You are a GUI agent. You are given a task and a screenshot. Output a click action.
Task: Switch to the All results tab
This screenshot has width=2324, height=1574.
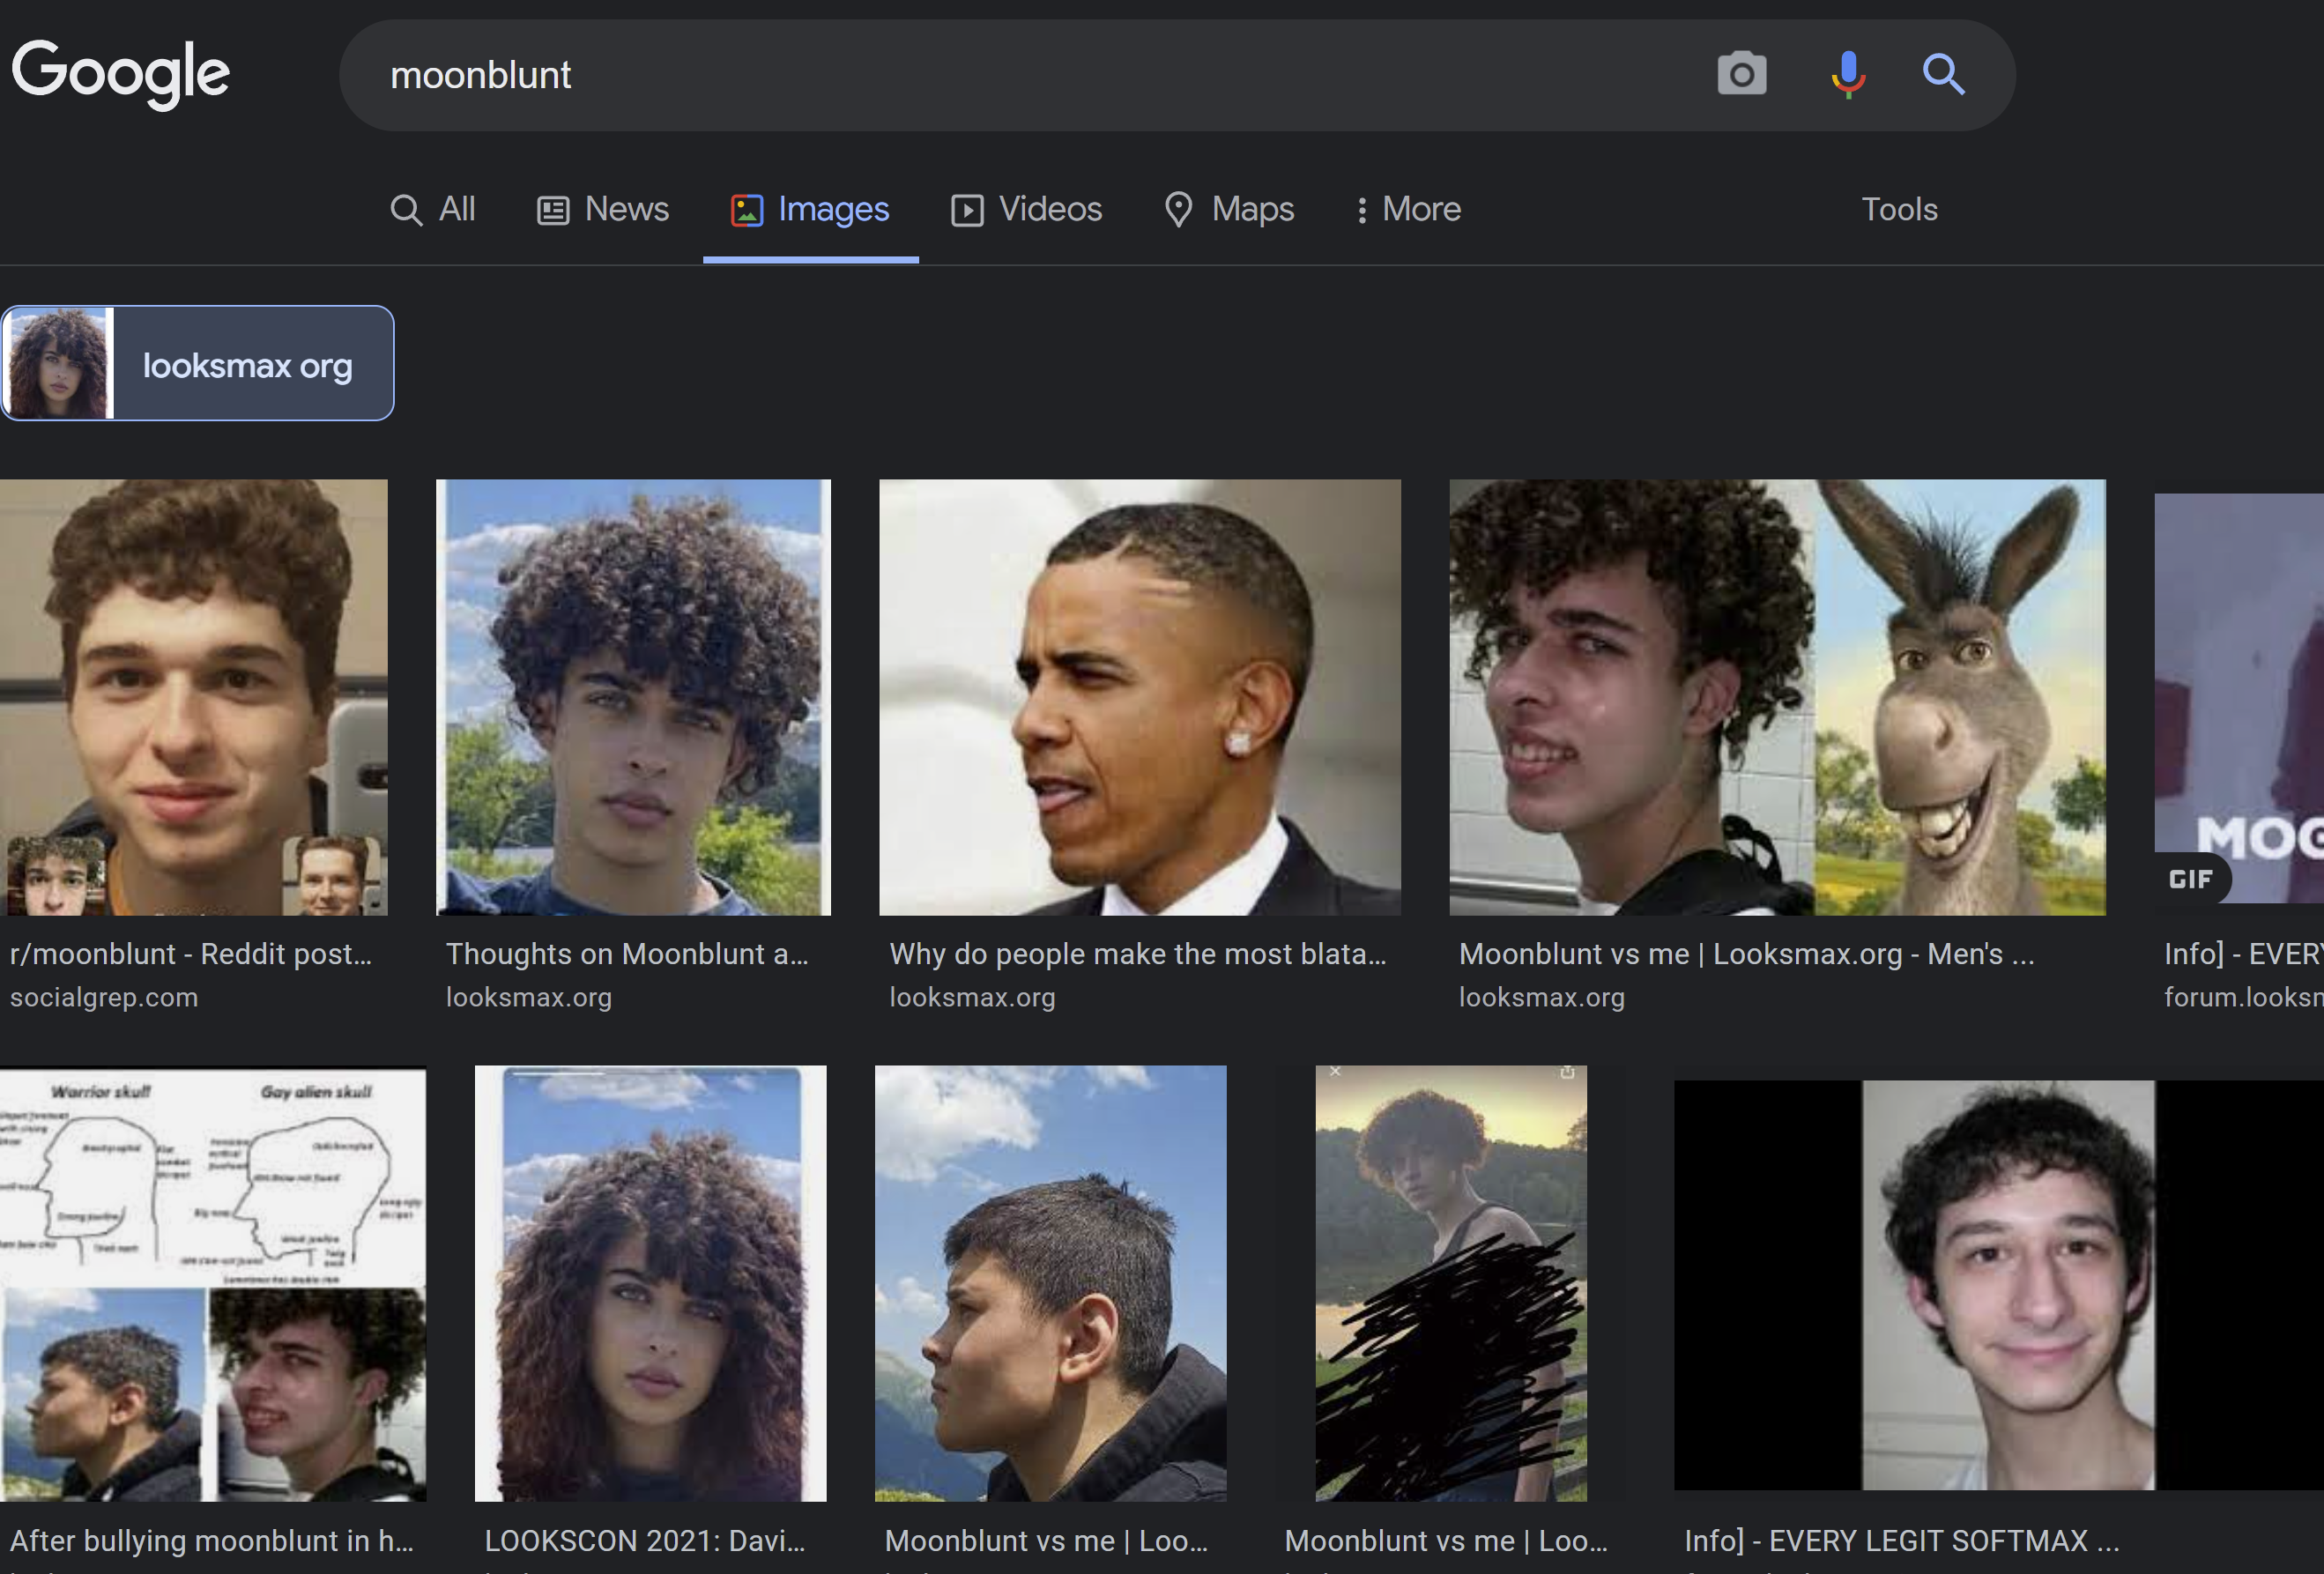pyautogui.click(x=432, y=209)
